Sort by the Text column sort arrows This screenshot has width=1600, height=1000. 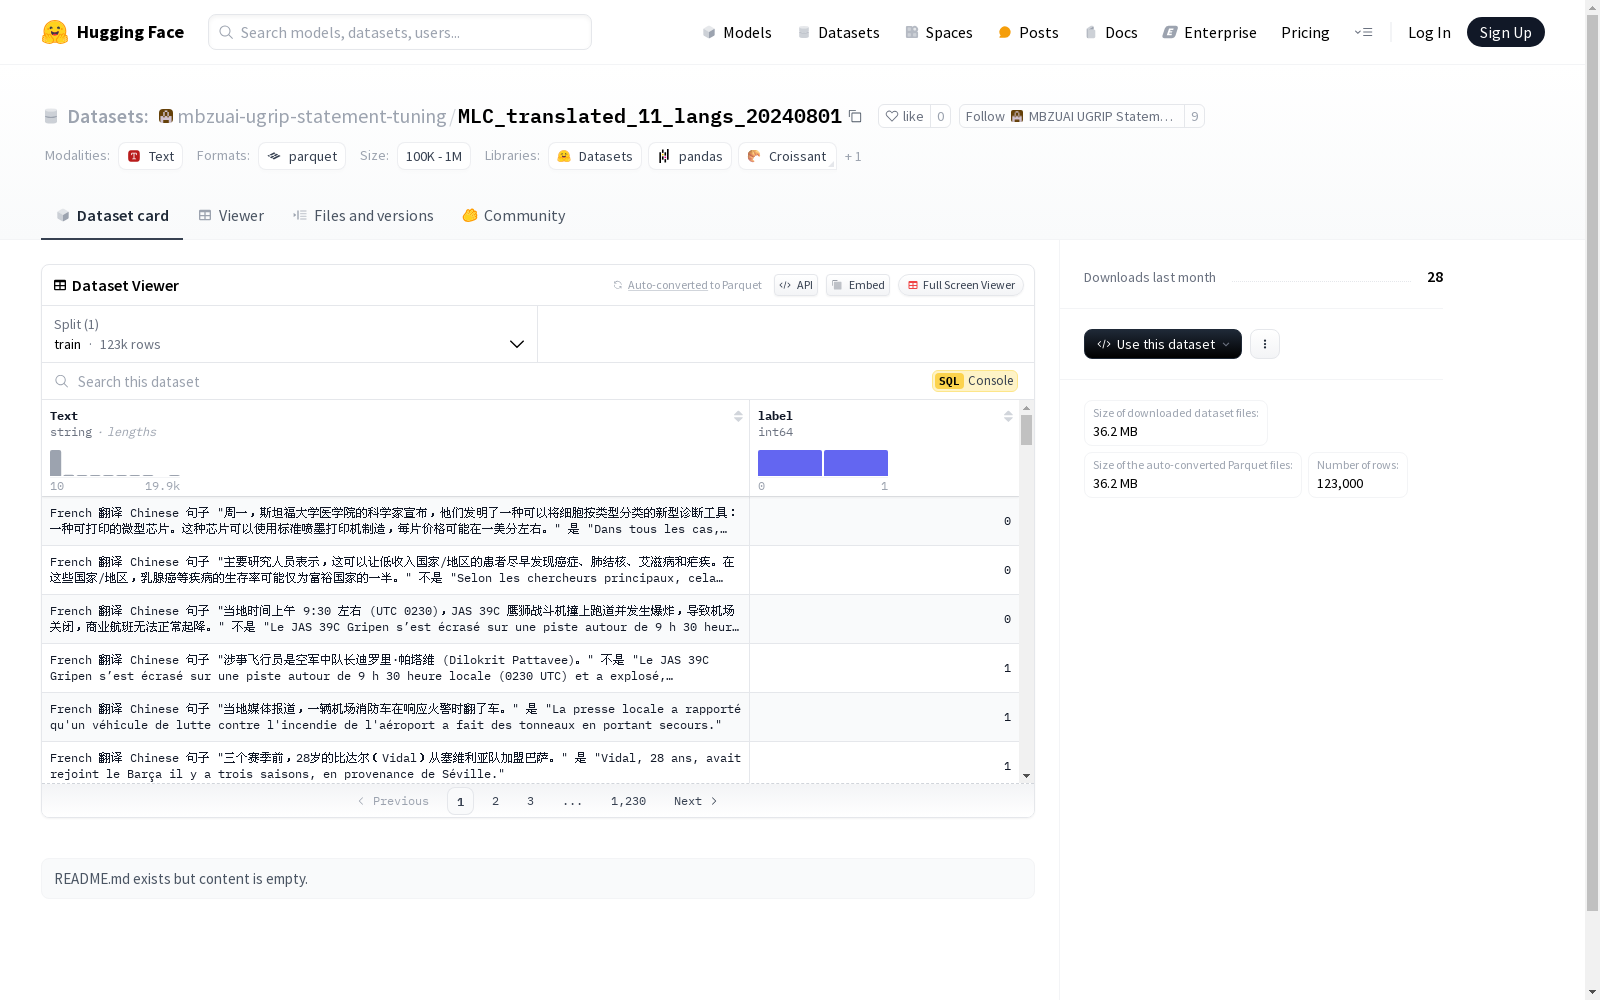tap(738, 416)
